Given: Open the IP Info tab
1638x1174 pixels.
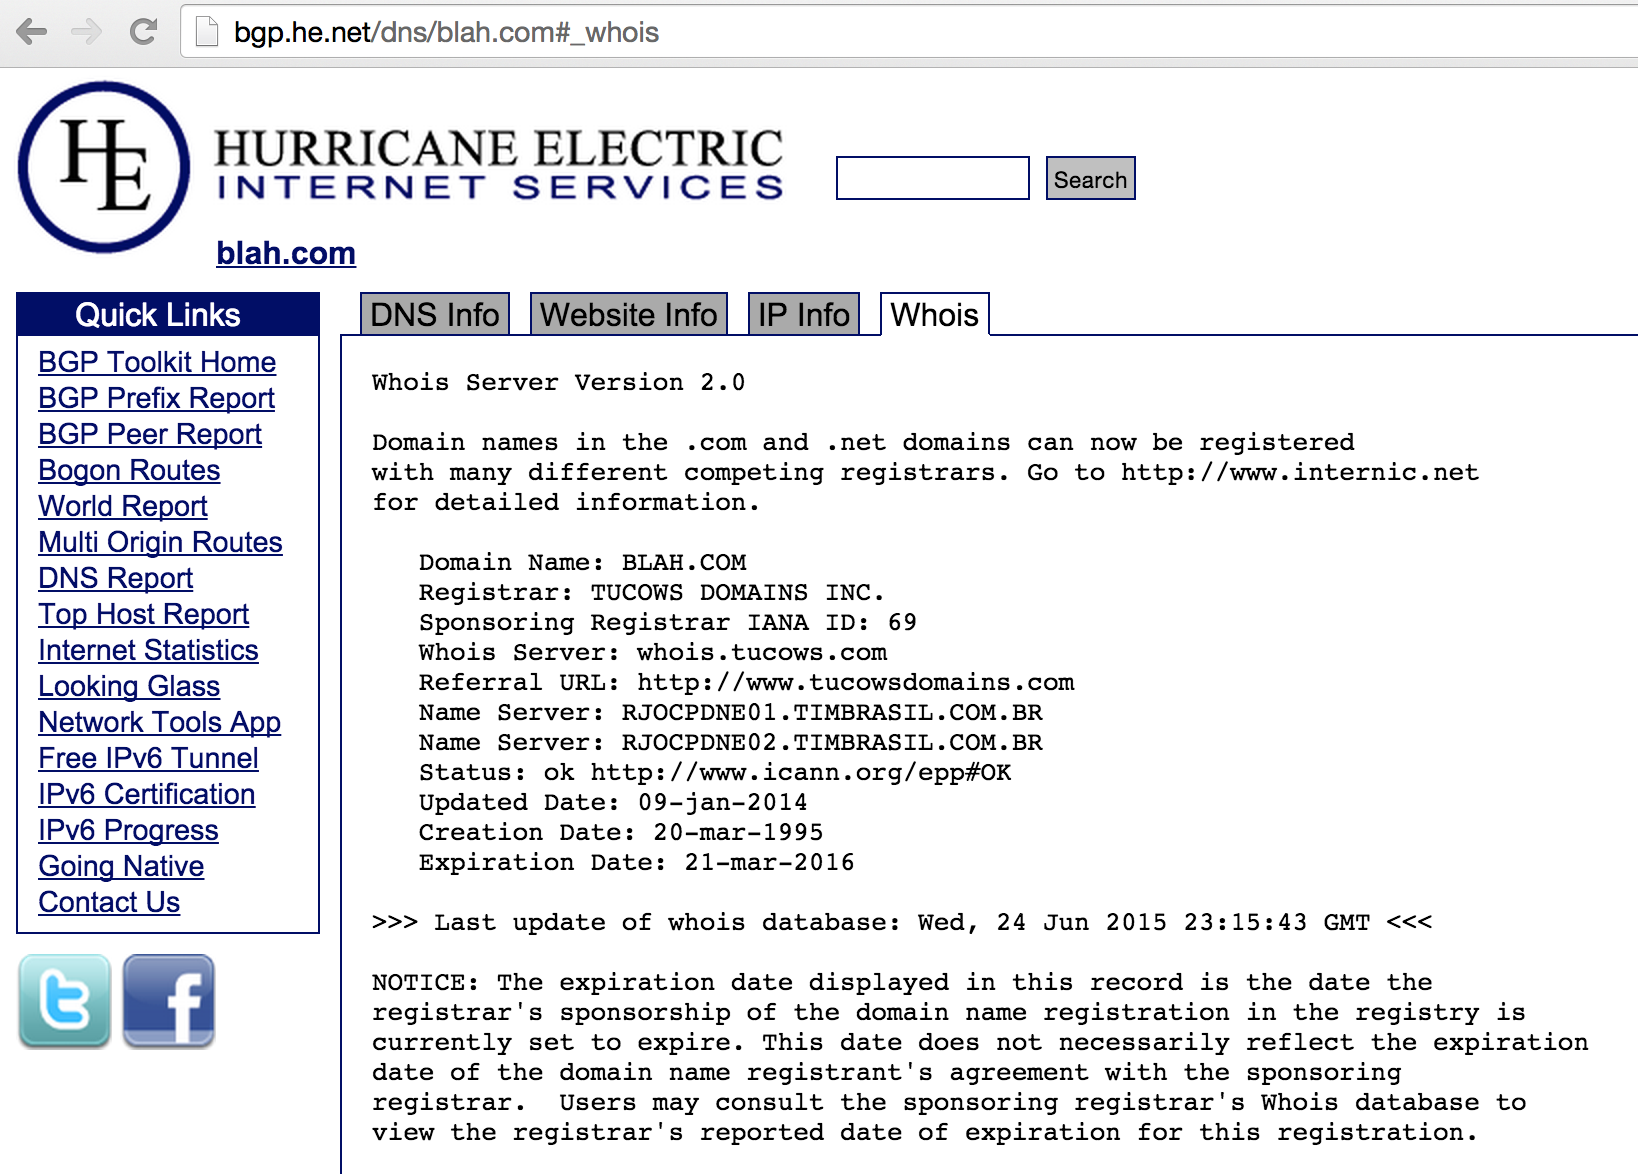Looking at the screenshot, I should pos(802,314).
